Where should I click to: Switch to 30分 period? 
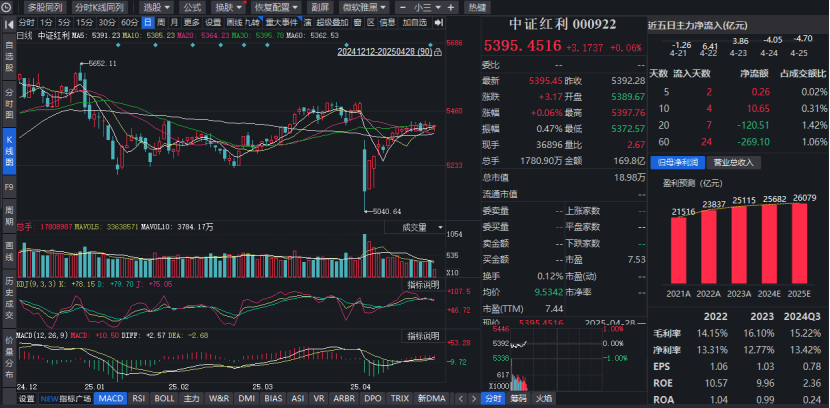[107, 23]
